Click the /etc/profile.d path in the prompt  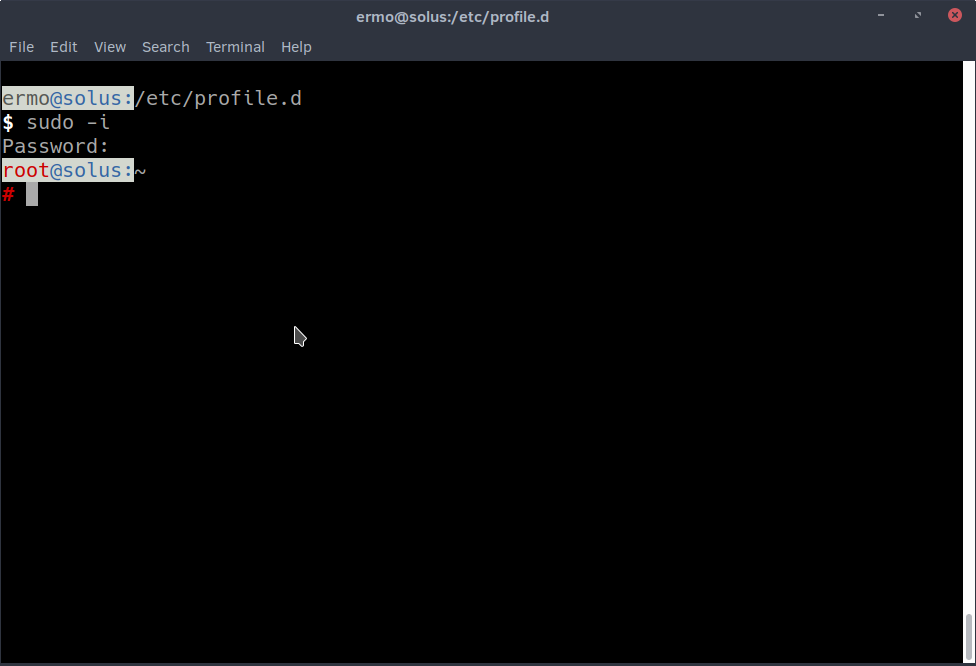click(x=218, y=98)
